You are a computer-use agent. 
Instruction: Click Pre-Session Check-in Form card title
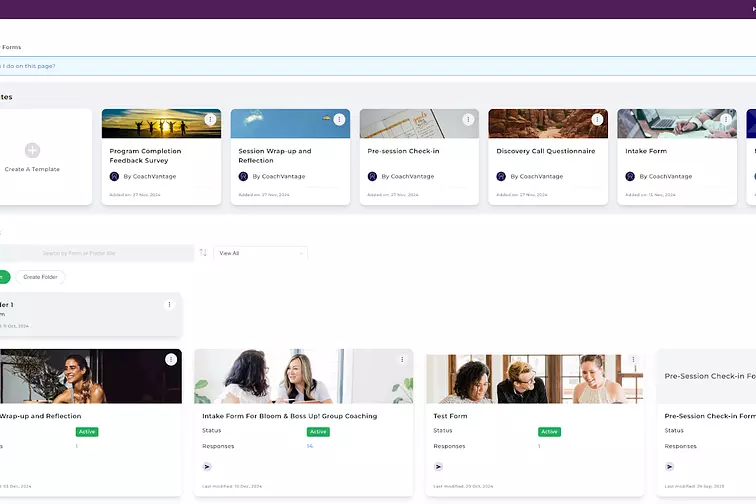[x=710, y=416]
